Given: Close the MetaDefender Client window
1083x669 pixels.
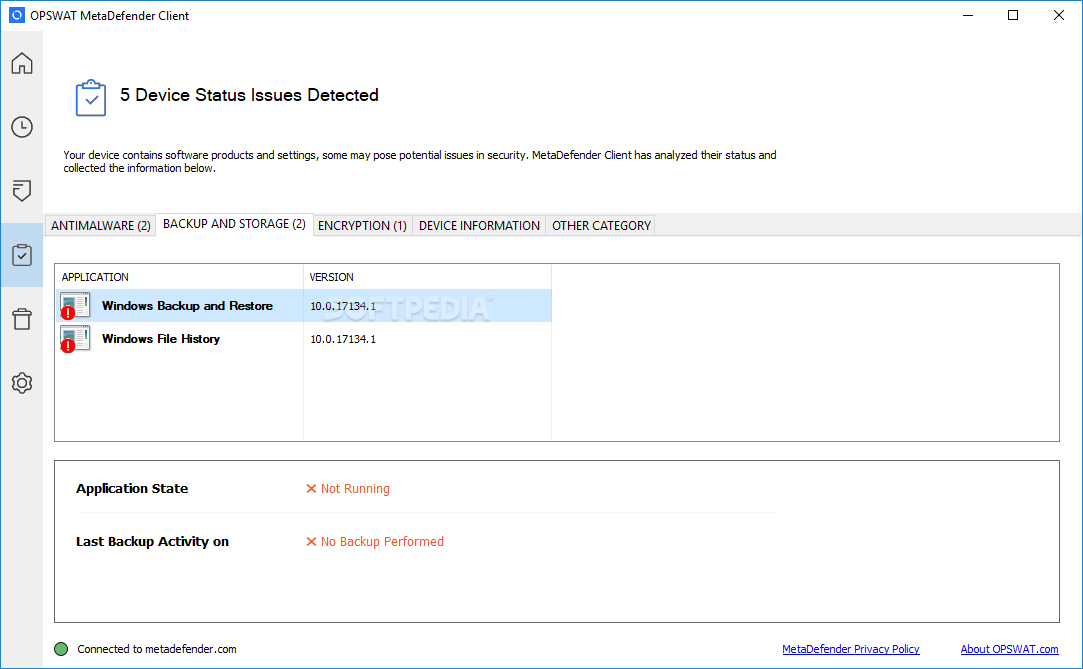Looking at the screenshot, I should 1058,15.
